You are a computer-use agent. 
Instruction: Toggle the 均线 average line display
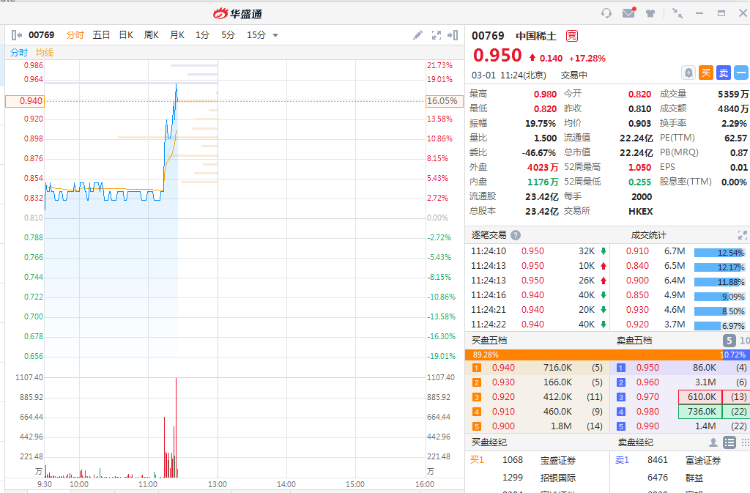[x=45, y=52]
